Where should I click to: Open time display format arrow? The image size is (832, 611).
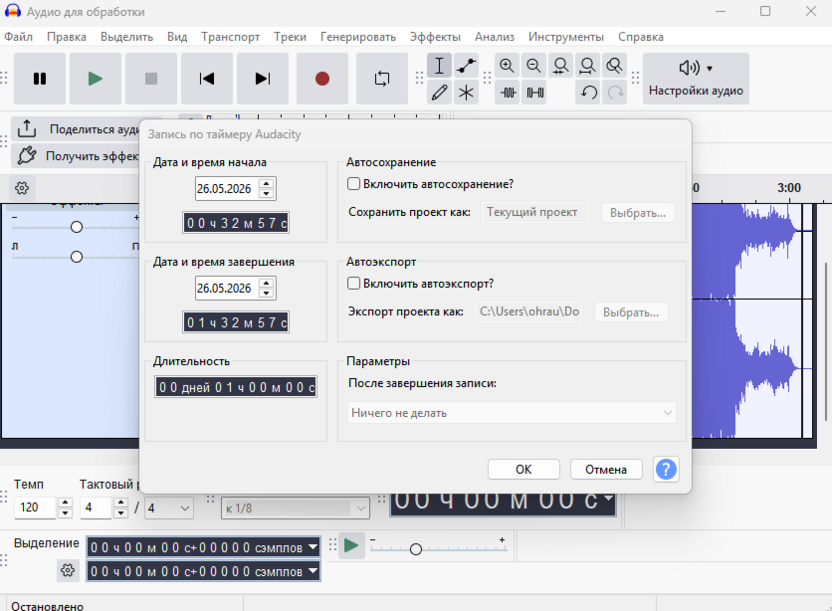point(608,498)
